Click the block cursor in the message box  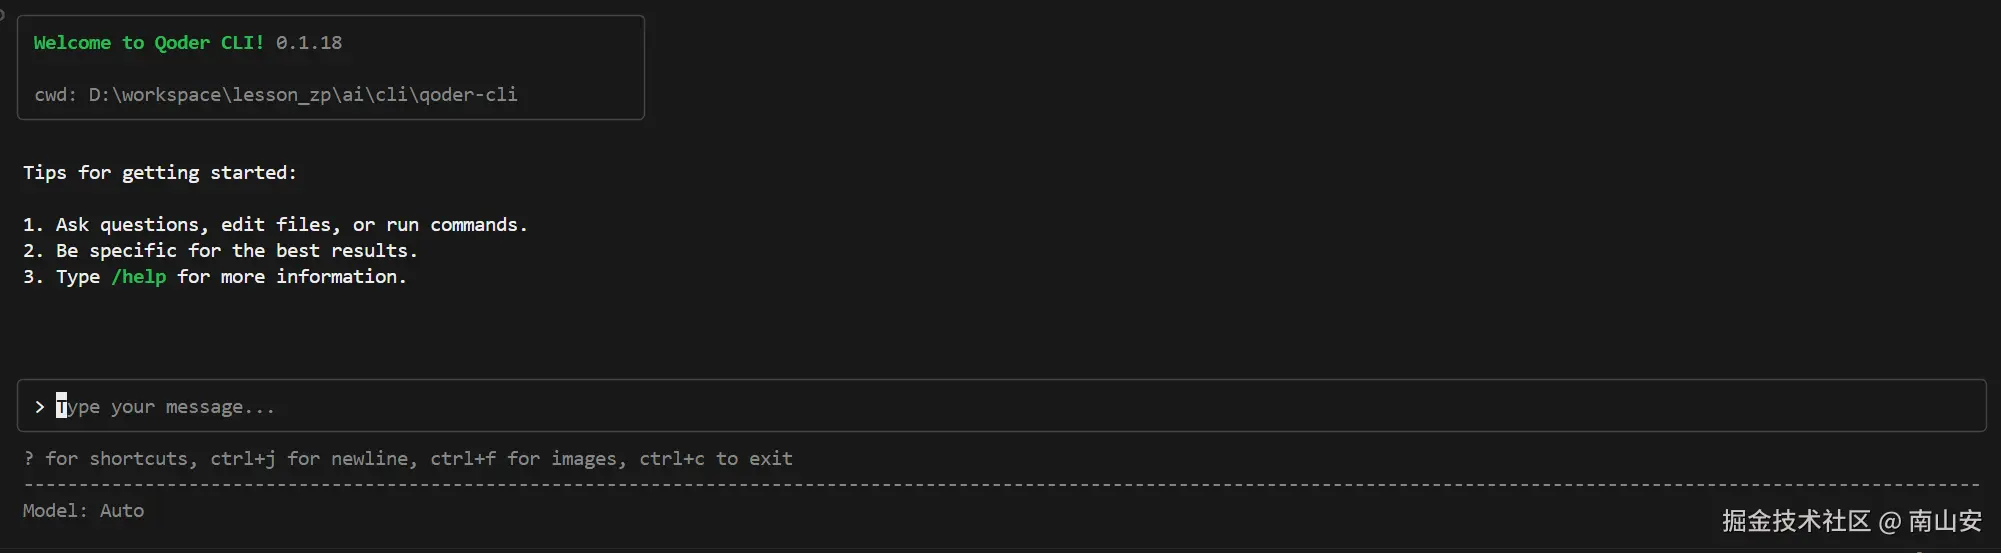(62, 406)
